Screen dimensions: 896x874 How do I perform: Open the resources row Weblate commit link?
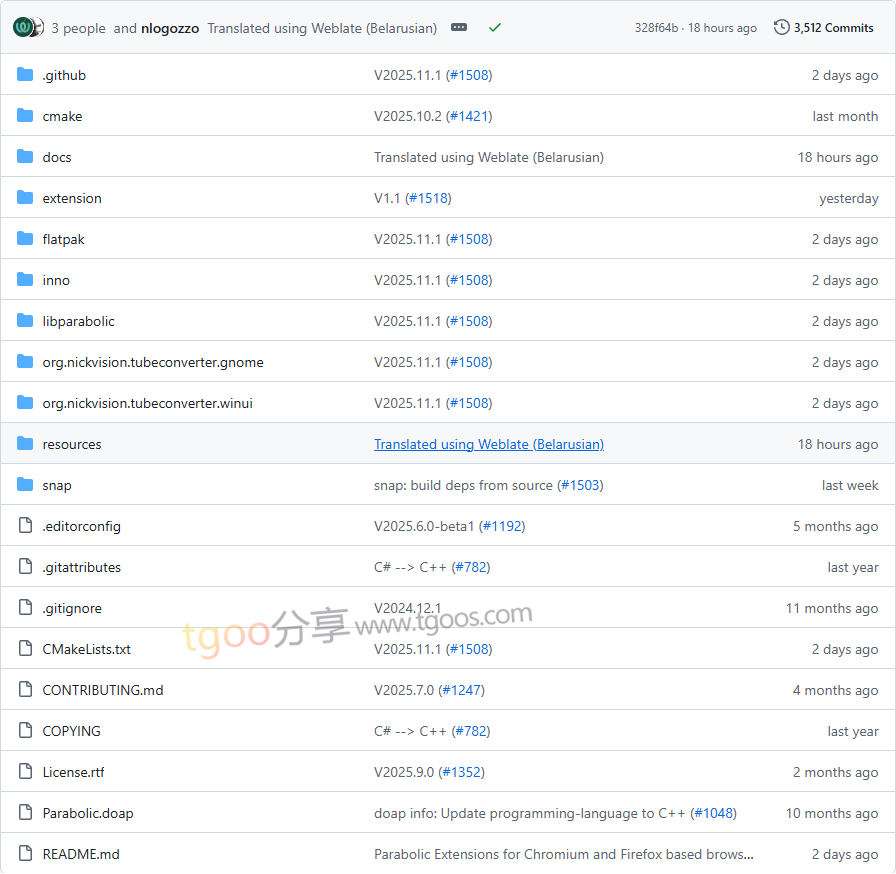[x=488, y=444]
